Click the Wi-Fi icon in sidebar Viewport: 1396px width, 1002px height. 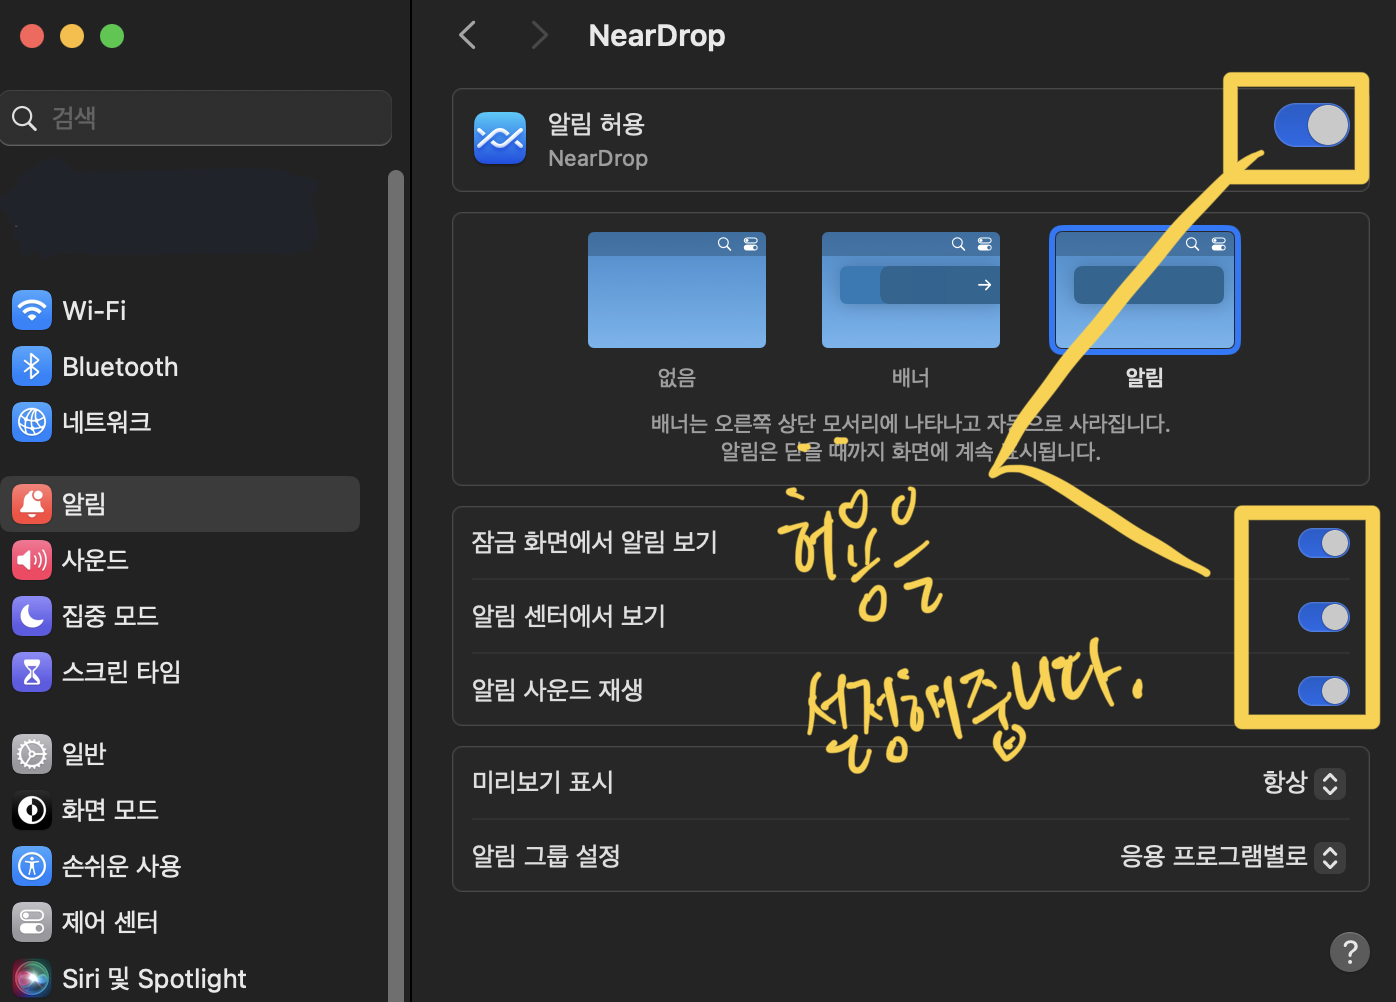(x=32, y=310)
